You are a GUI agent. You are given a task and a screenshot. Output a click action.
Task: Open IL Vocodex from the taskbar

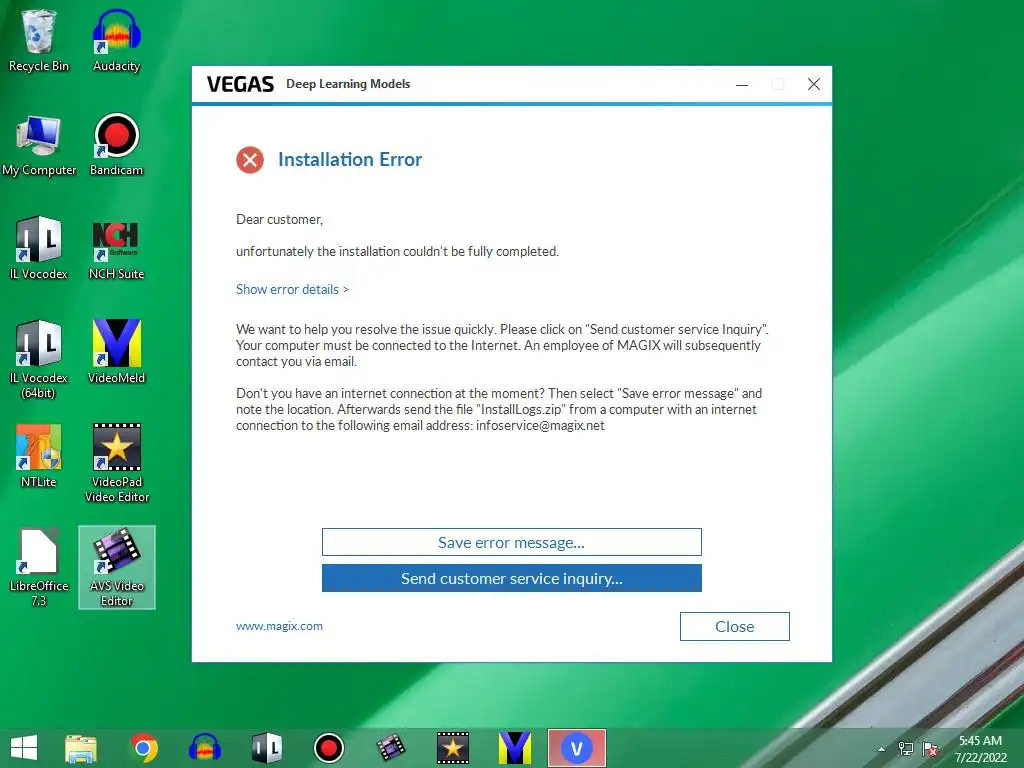pos(266,748)
